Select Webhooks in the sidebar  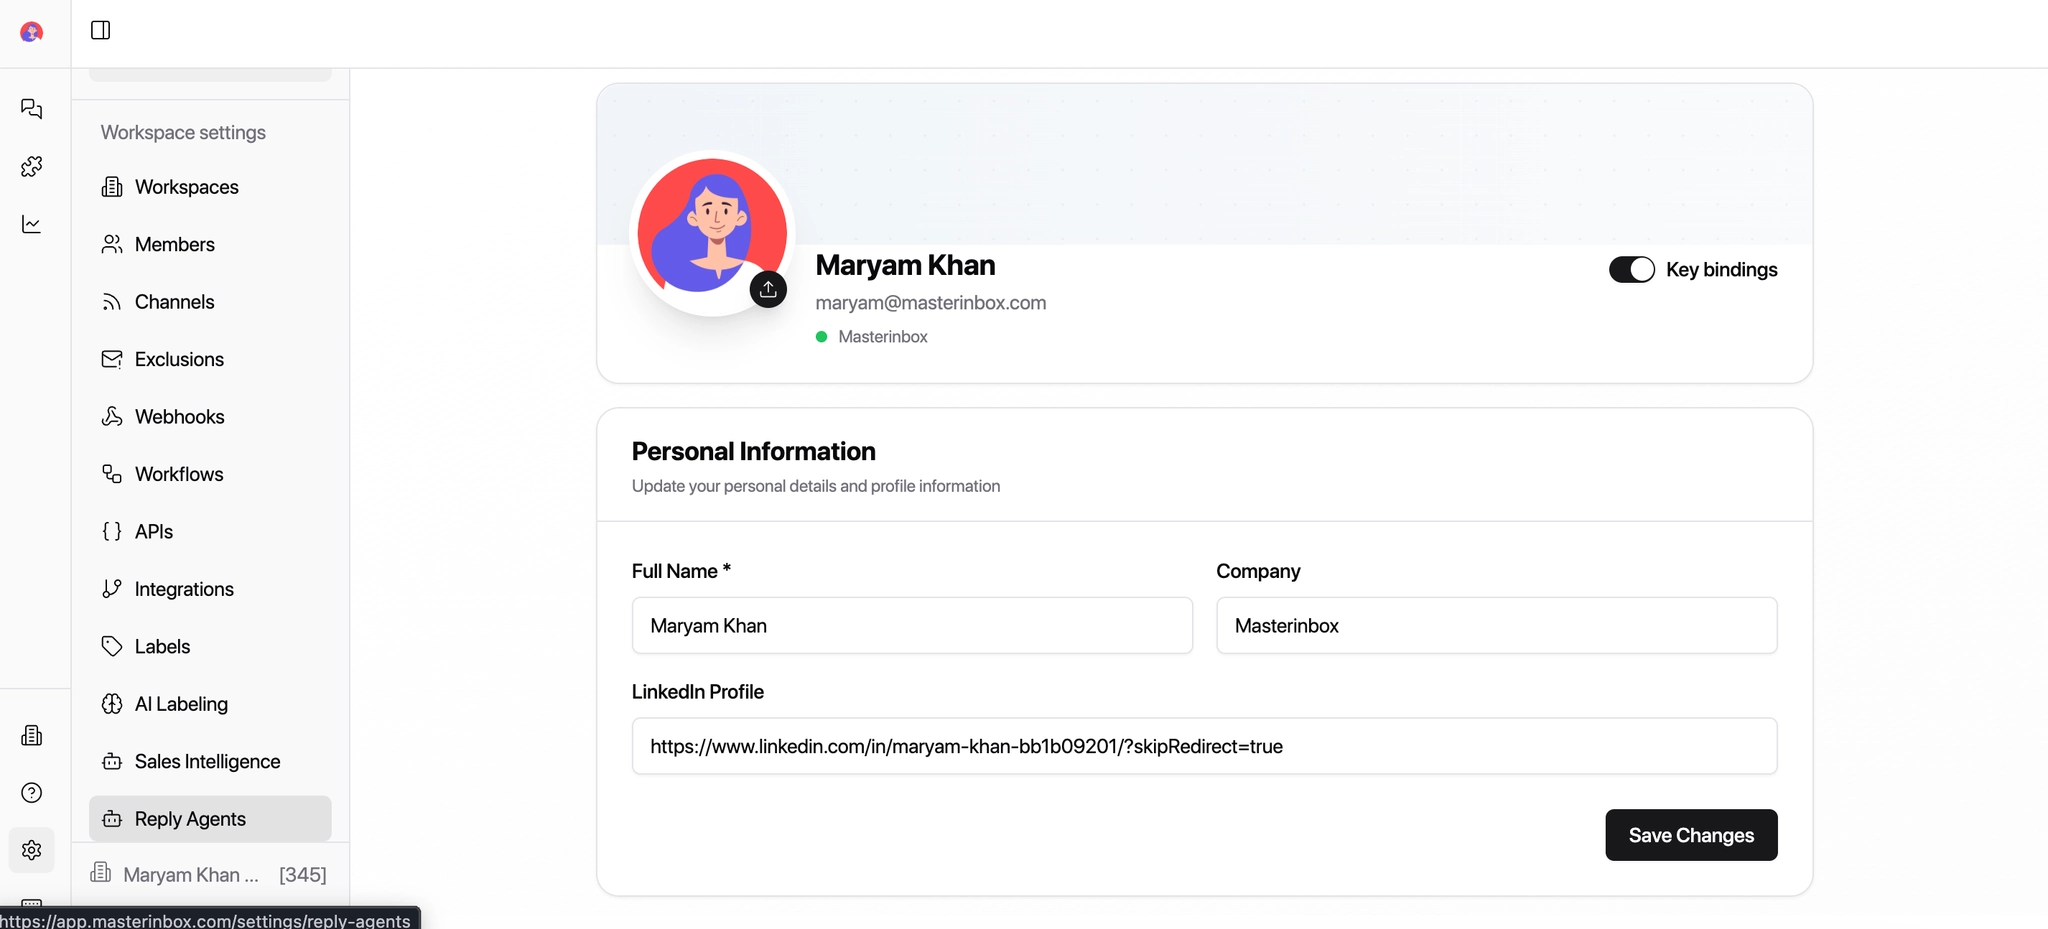coord(179,417)
